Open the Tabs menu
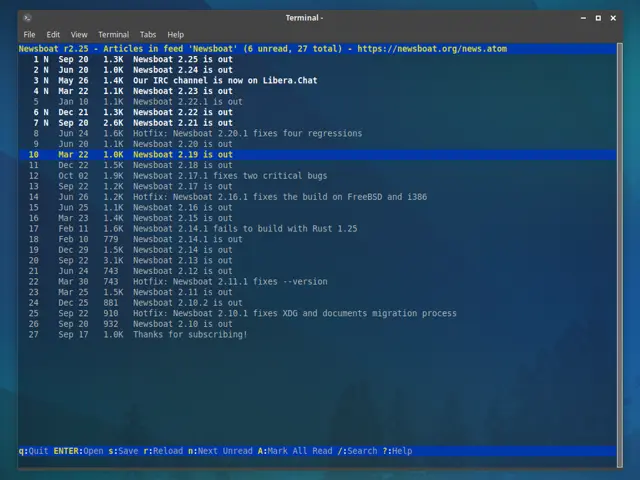Viewport: 640px width, 480px height. [x=148, y=35]
